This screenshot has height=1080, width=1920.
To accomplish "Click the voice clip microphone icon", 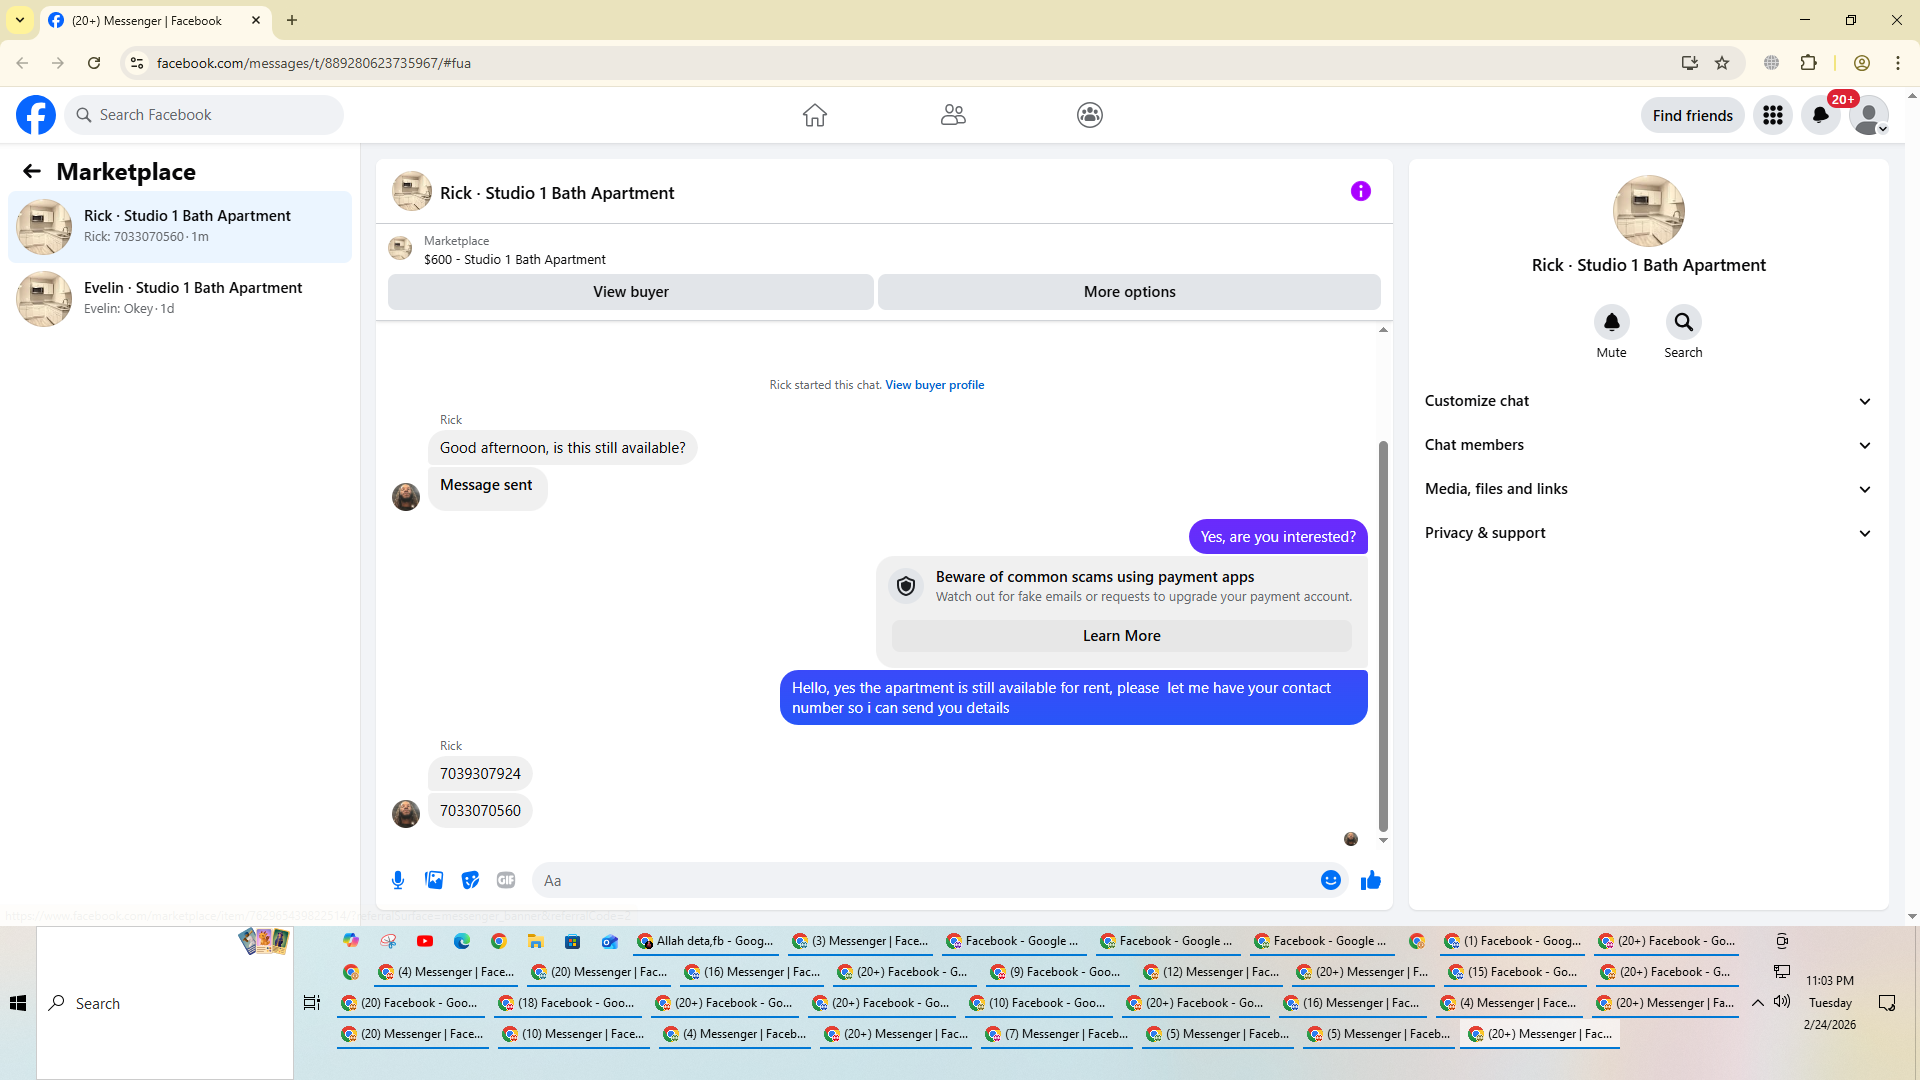I will pos(398,880).
